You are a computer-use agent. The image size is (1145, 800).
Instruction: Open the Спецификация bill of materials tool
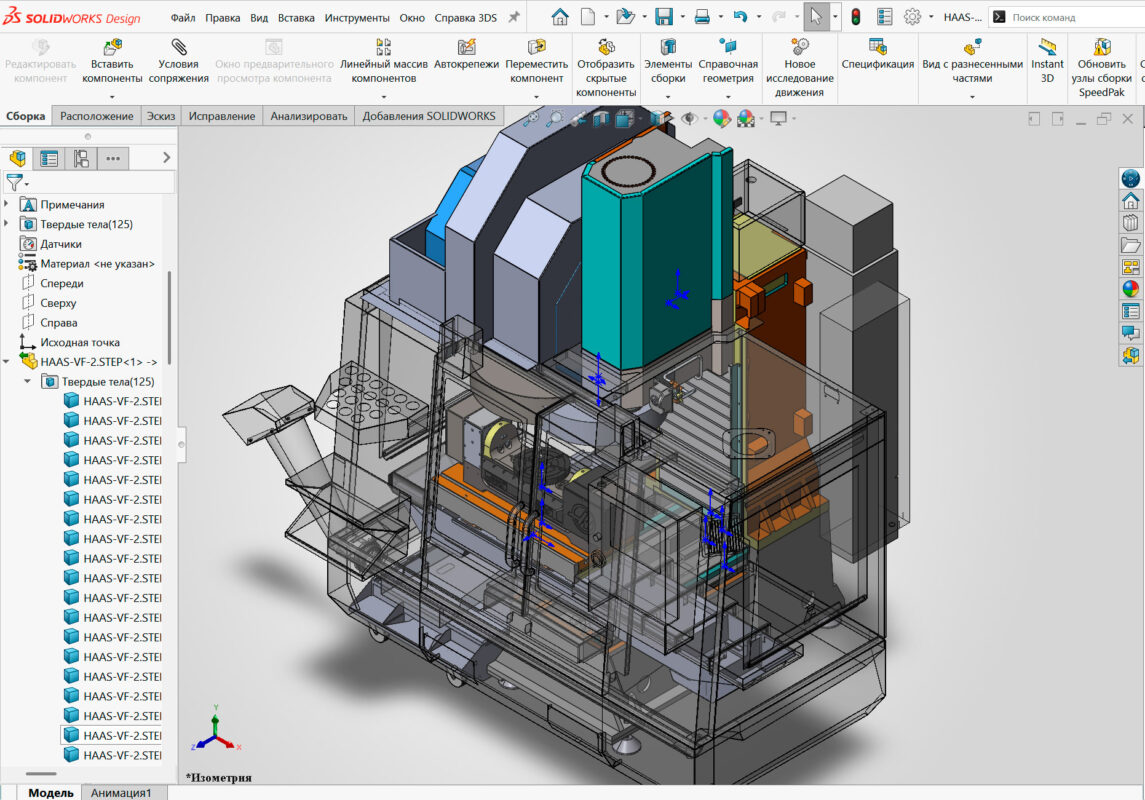click(877, 47)
